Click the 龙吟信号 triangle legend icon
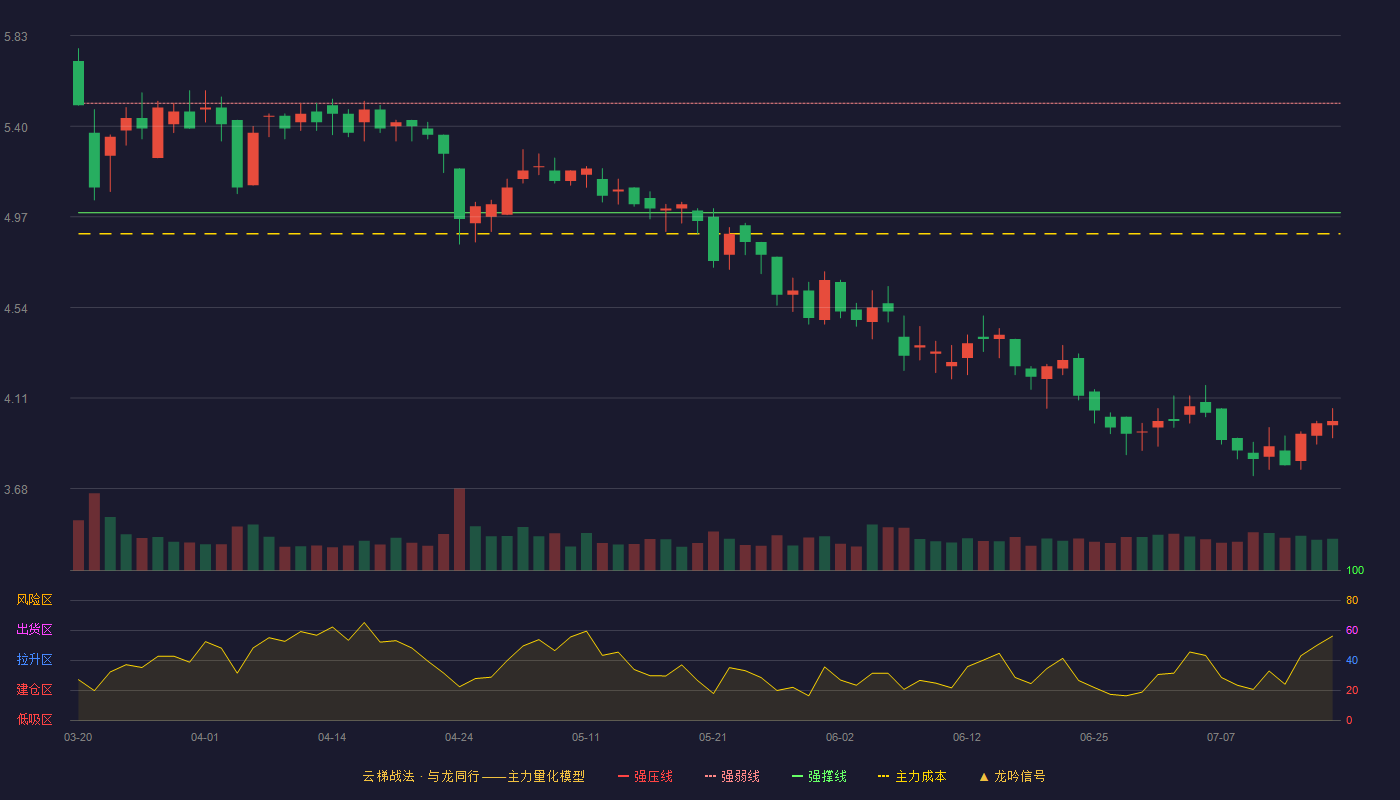Screen dimensions: 1400x800 pos(984,776)
